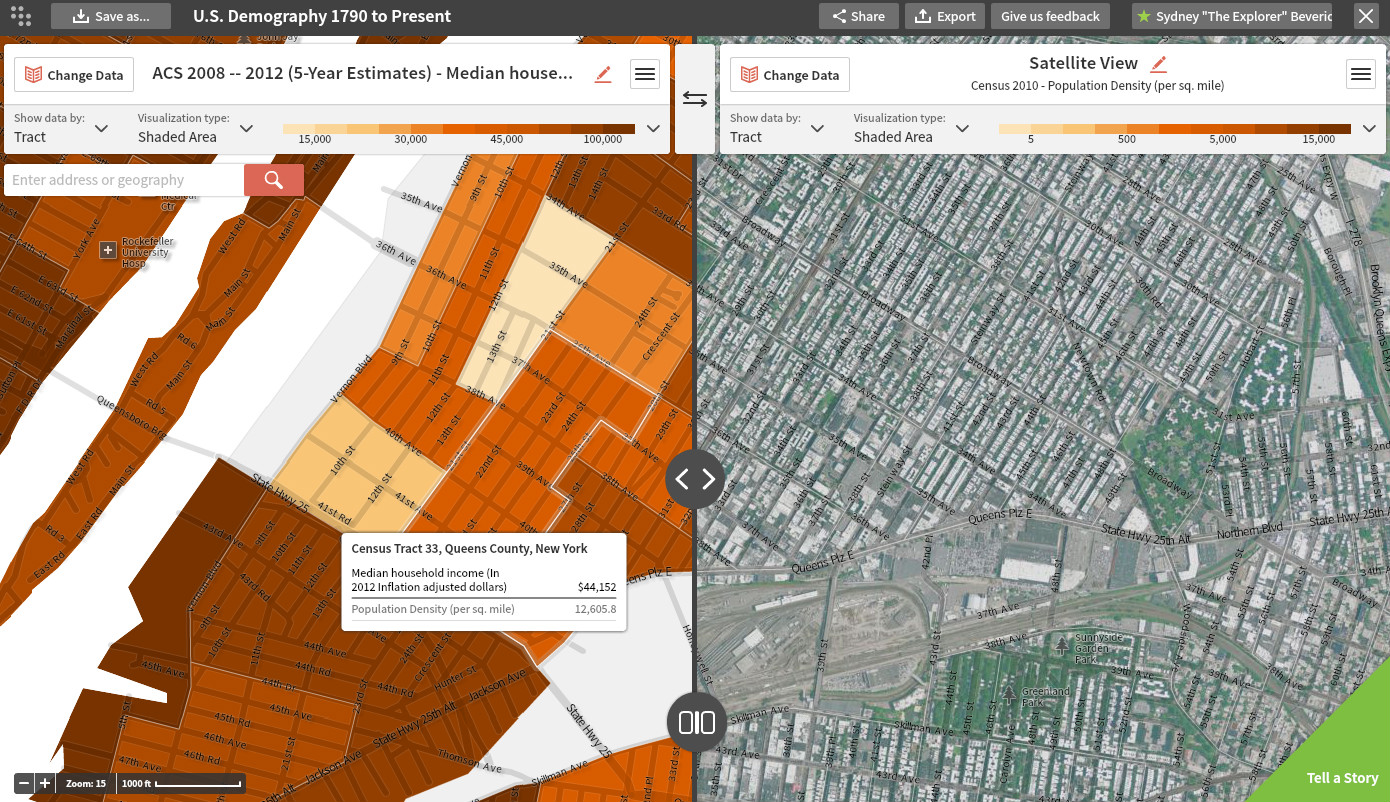Open the apps grid icon in the top-left corner
The image size is (1390, 802).
[x=20, y=16]
